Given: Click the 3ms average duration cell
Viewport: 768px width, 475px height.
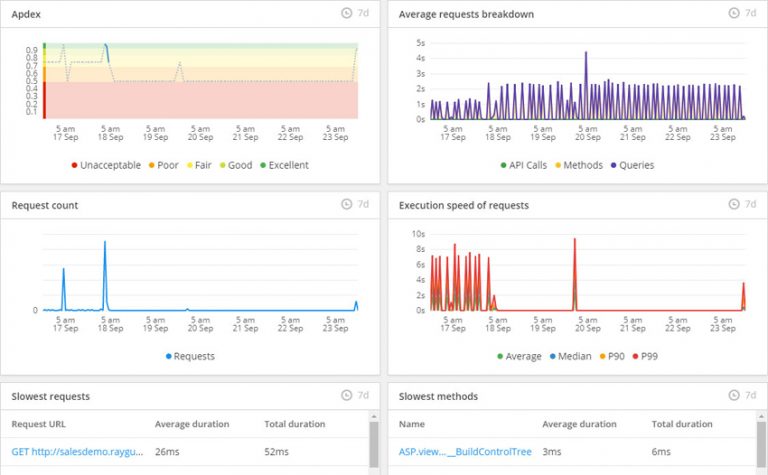Looking at the screenshot, I should 552,451.
